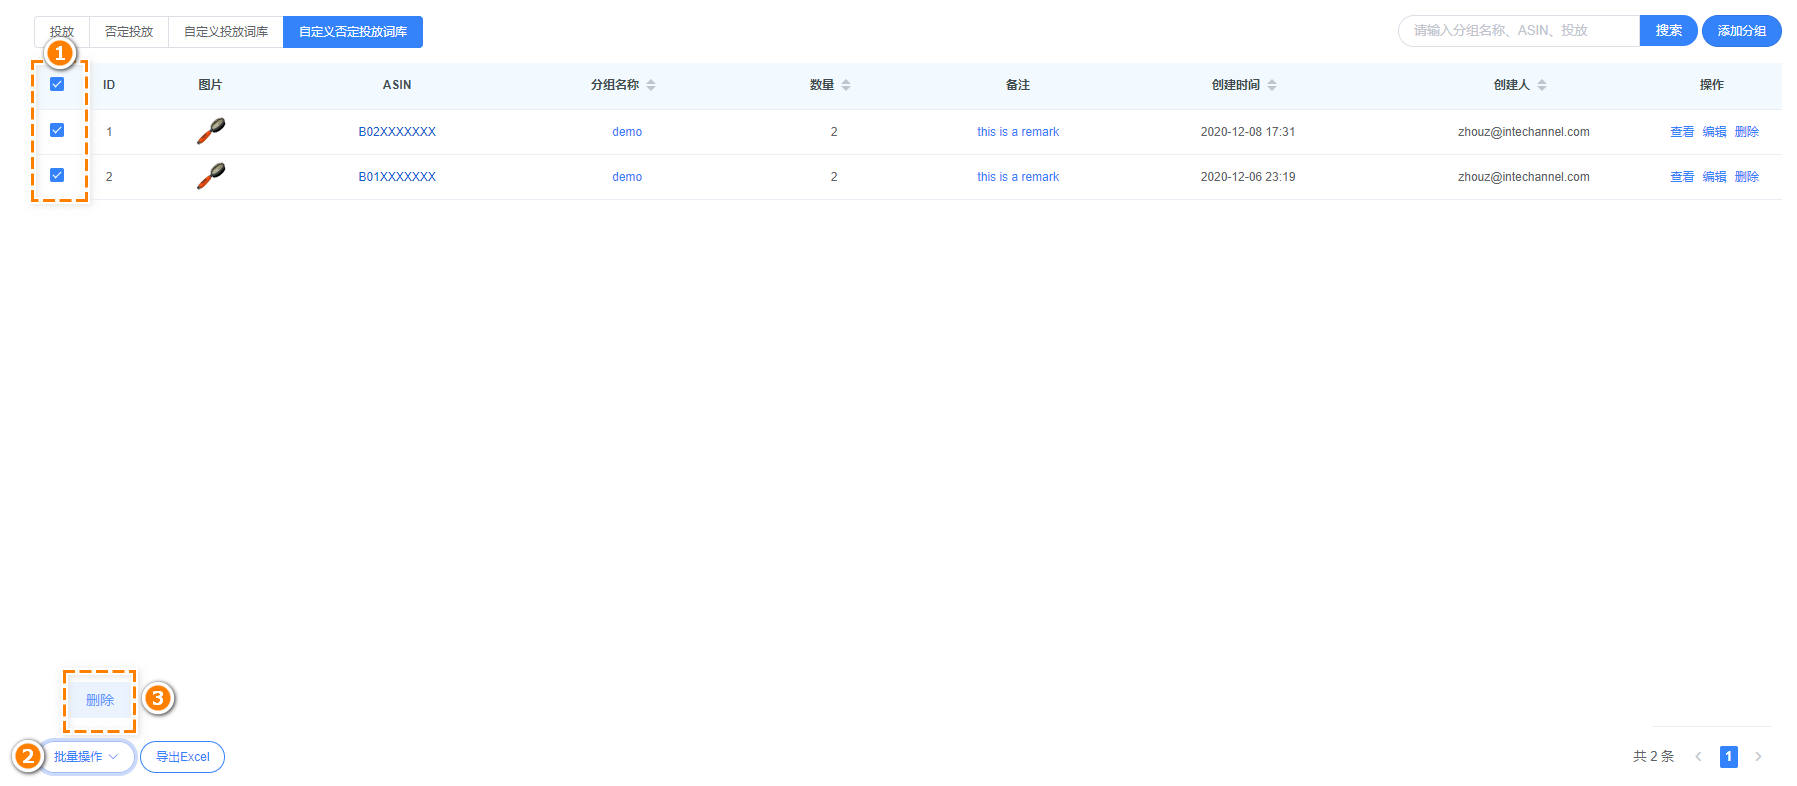Click the 共 2 条 total count text
The height and width of the screenshot is (786, 1797).
pyautogui.click(x=1654, y=757)
